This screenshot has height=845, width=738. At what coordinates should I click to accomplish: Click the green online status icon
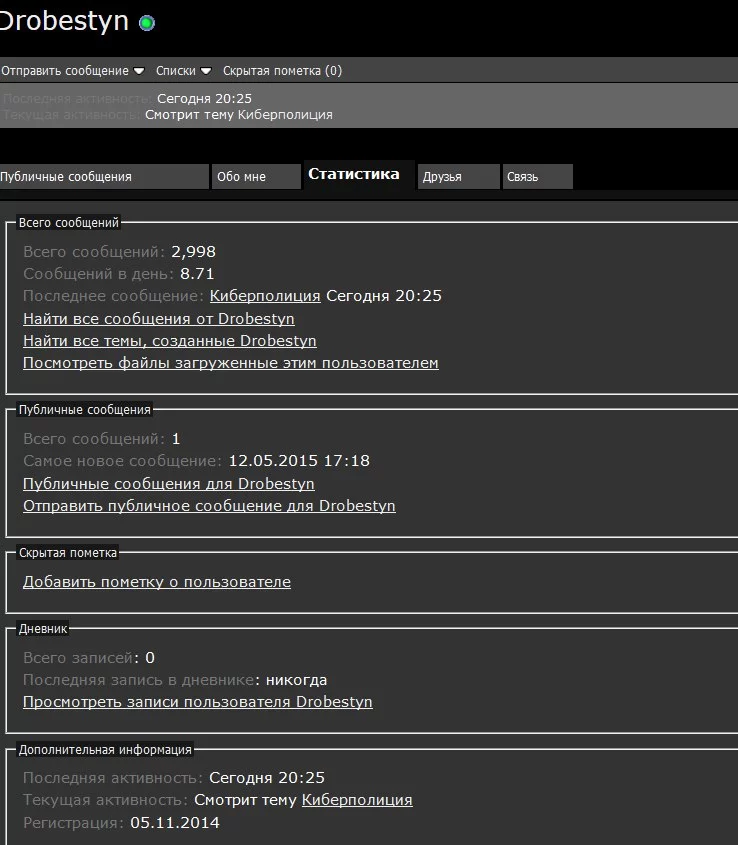147,23
